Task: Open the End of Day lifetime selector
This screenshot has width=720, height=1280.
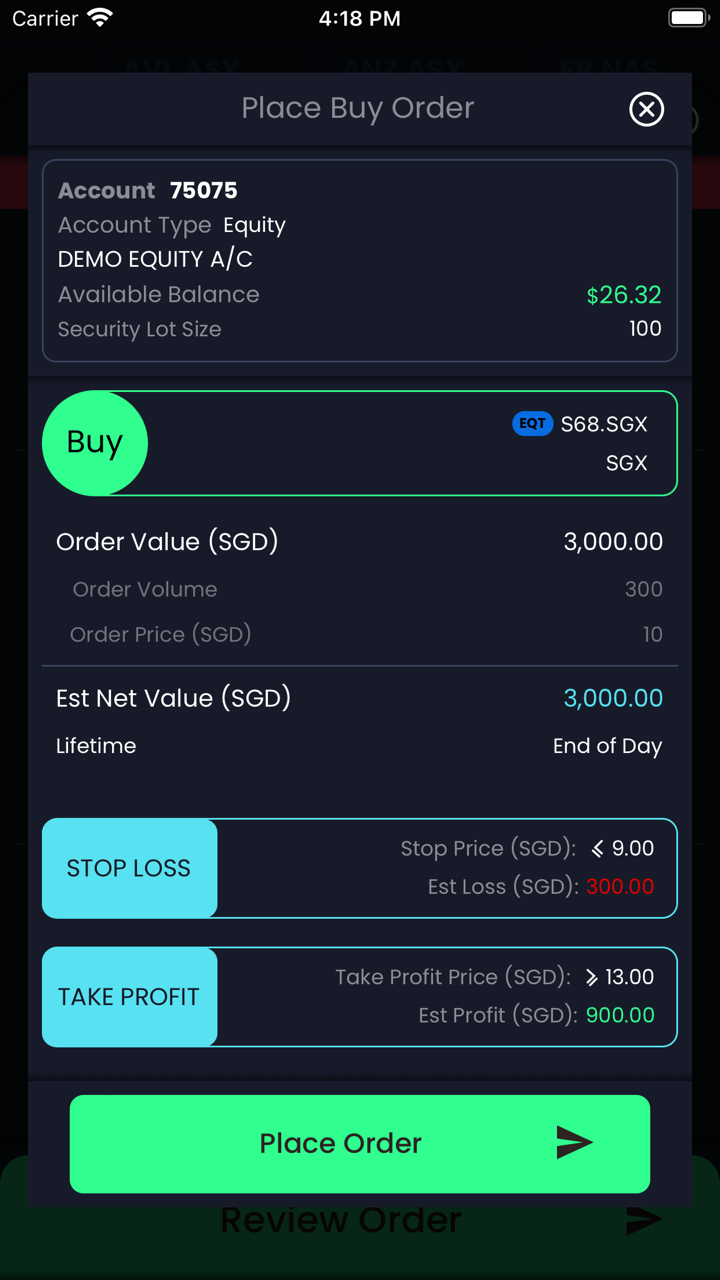Action: tap(607, 746)
